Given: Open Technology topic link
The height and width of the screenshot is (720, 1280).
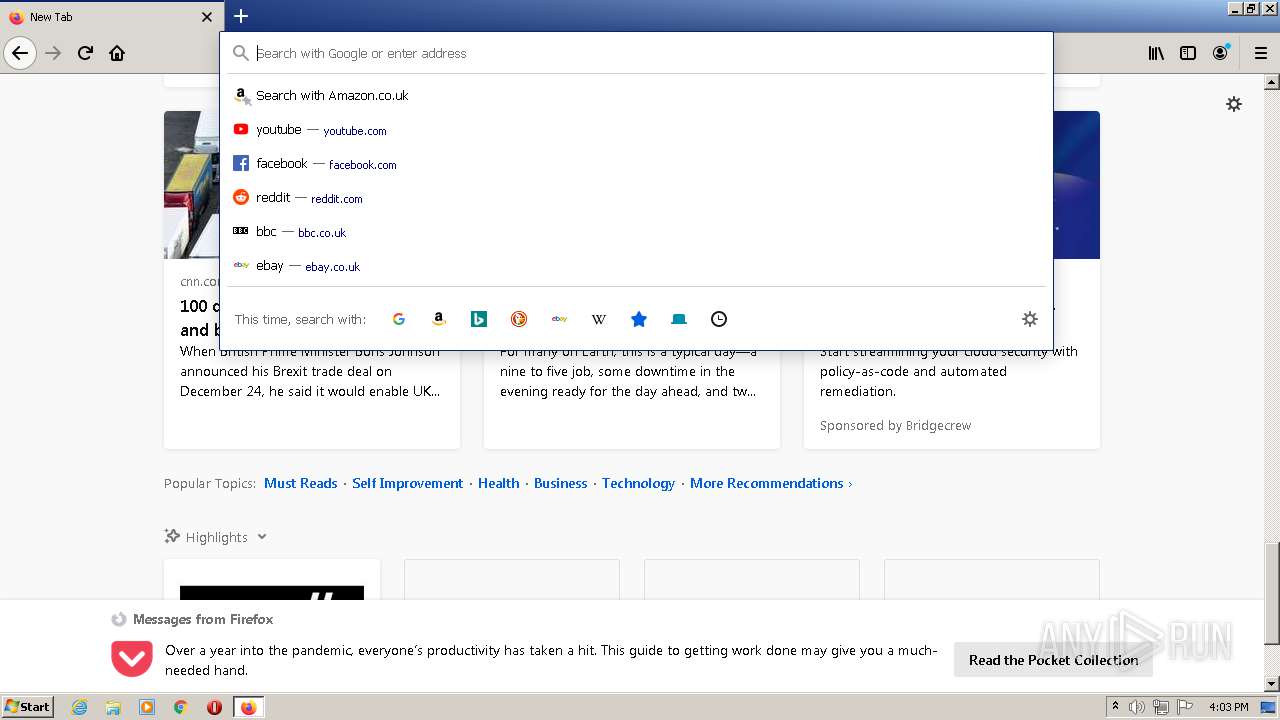Looking at the screenshot, I should click(638, 483).
